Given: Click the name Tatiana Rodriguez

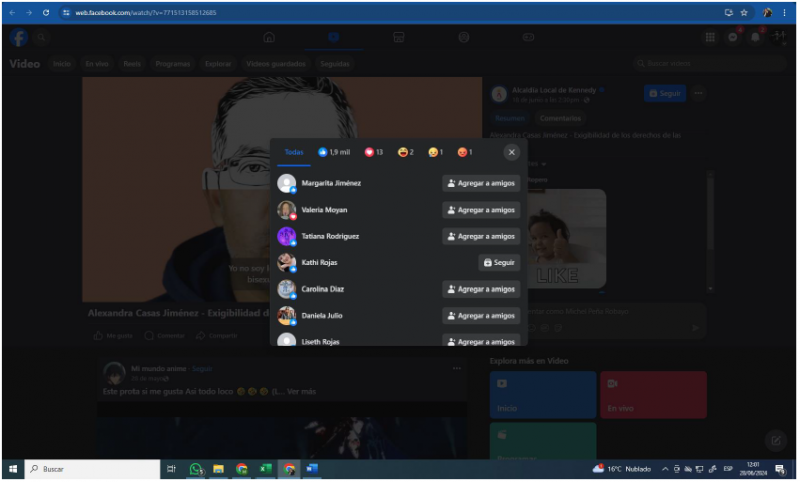Looking at the screenshot, I should 331,237.
